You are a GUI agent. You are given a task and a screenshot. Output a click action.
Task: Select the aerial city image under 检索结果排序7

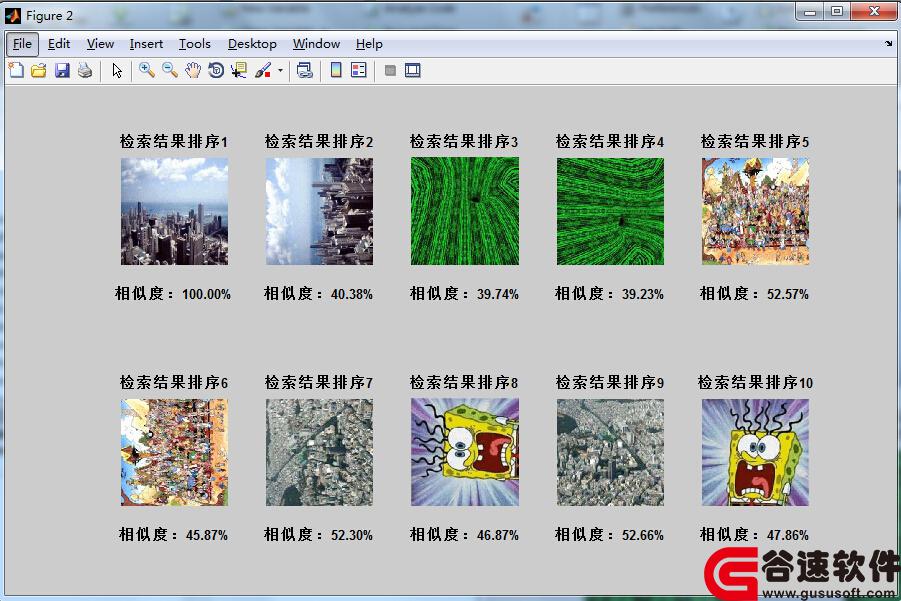pos(319,453)
